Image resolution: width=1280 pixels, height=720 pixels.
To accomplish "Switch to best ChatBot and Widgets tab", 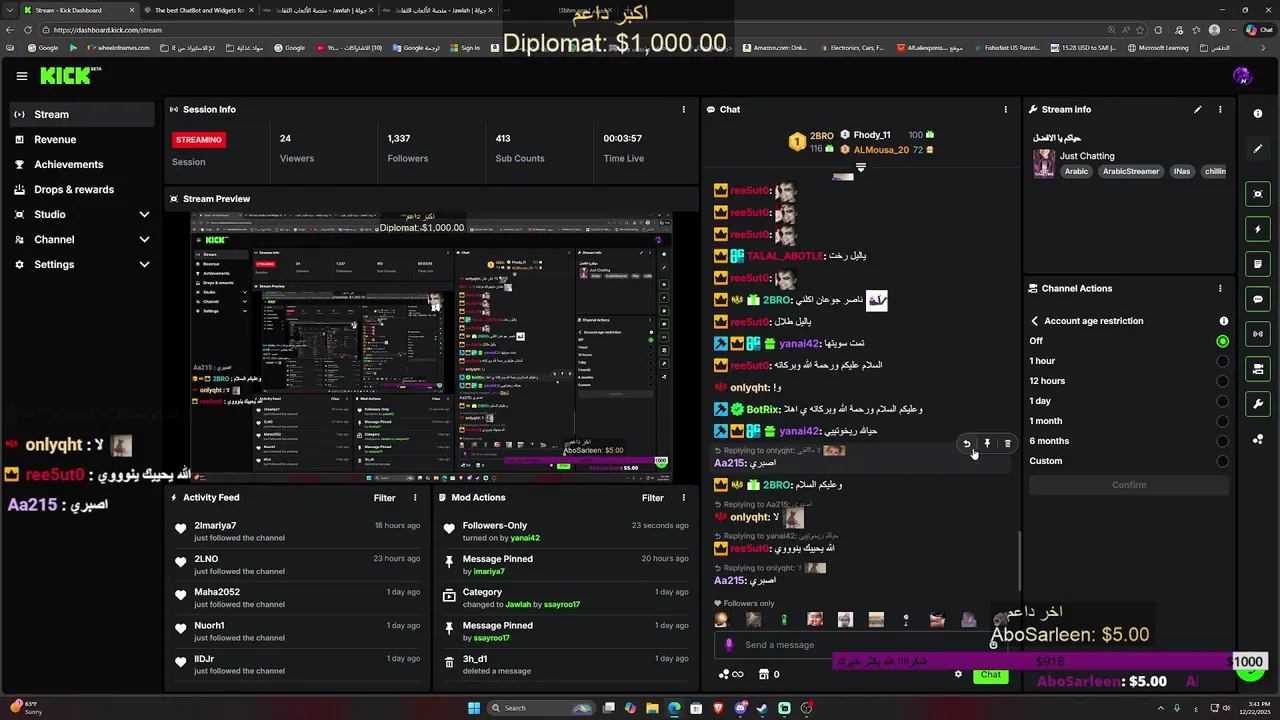I will pyautogui.click(x=197, y=10).
